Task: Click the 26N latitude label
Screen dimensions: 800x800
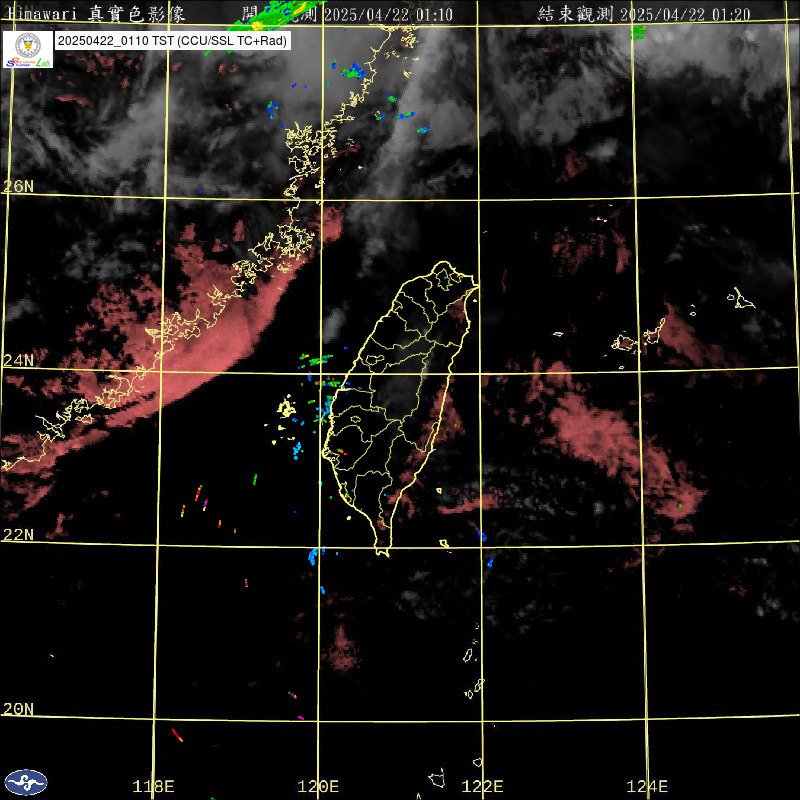Action: click(18, 186)
